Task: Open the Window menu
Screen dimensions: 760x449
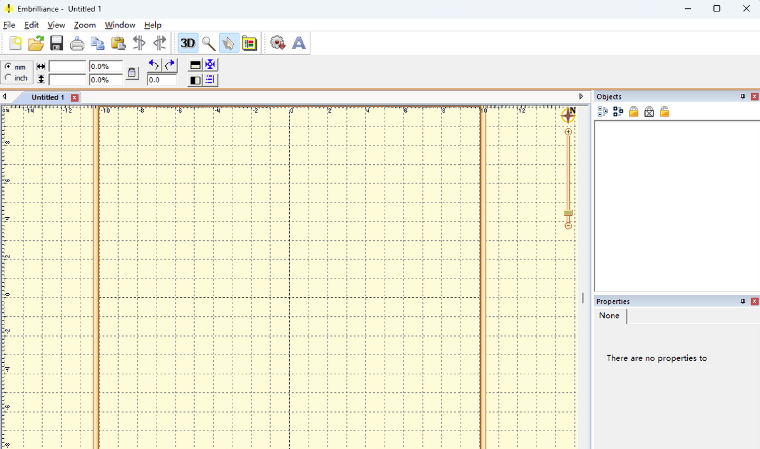Action: [120, 25]
